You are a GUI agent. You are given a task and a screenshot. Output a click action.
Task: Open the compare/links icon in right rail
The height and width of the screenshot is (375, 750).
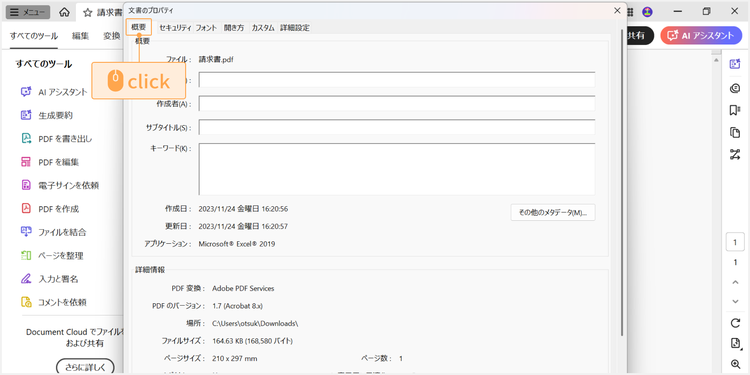point(735,154)
